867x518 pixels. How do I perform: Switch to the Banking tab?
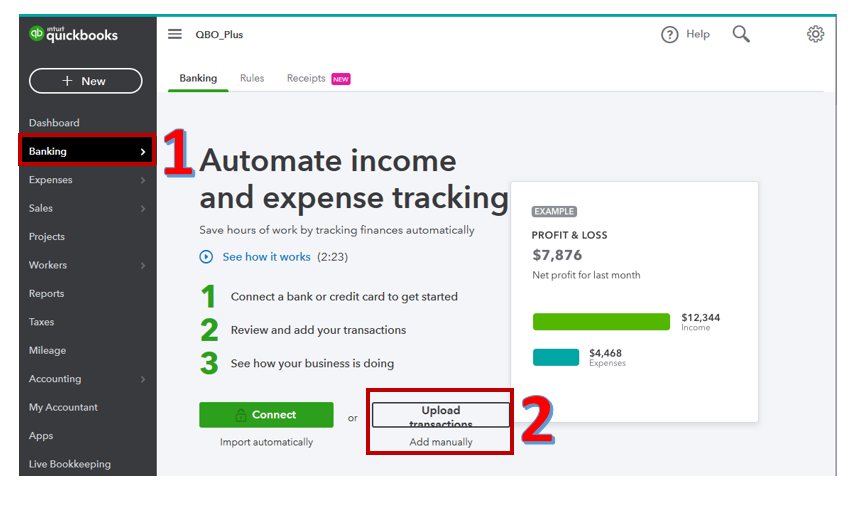[x=198, y=79]
